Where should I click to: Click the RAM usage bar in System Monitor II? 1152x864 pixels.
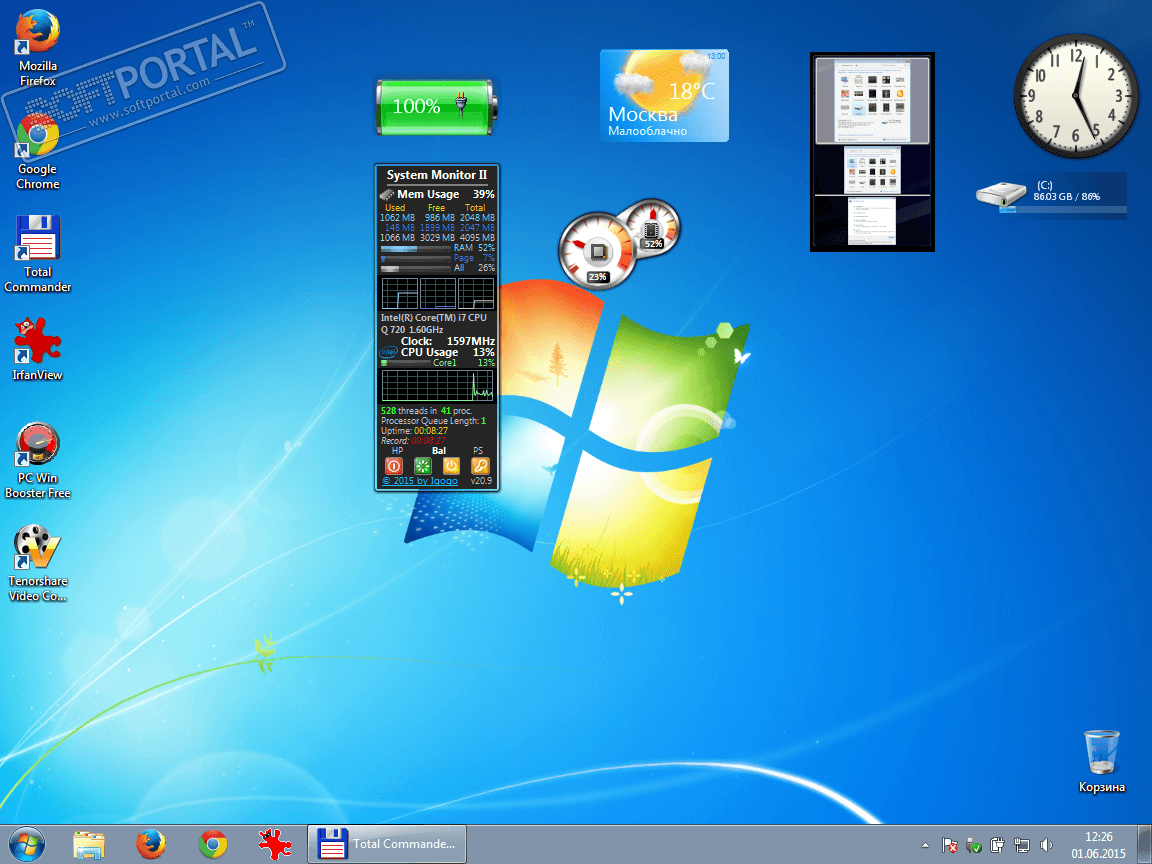tap(415, 249)
